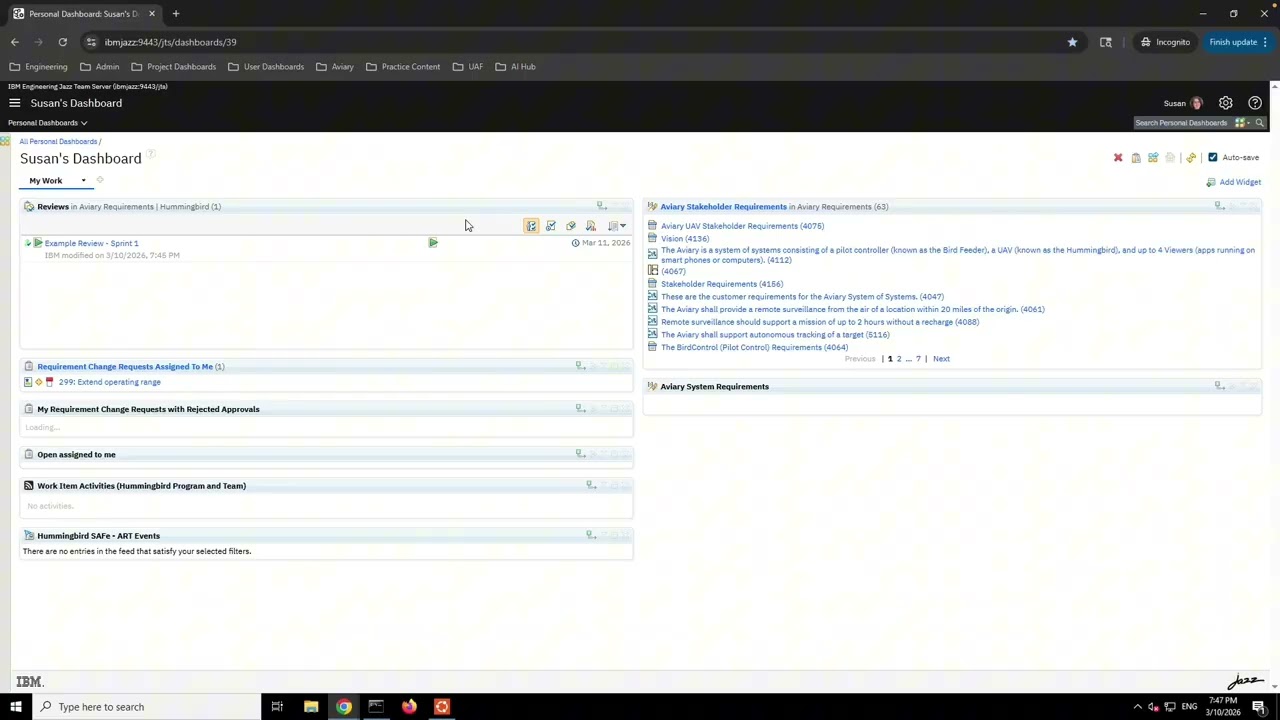Open Stakeholder Requirements (4156) link
Viewport: 1280px width, 720px height.
click(721, 284)
